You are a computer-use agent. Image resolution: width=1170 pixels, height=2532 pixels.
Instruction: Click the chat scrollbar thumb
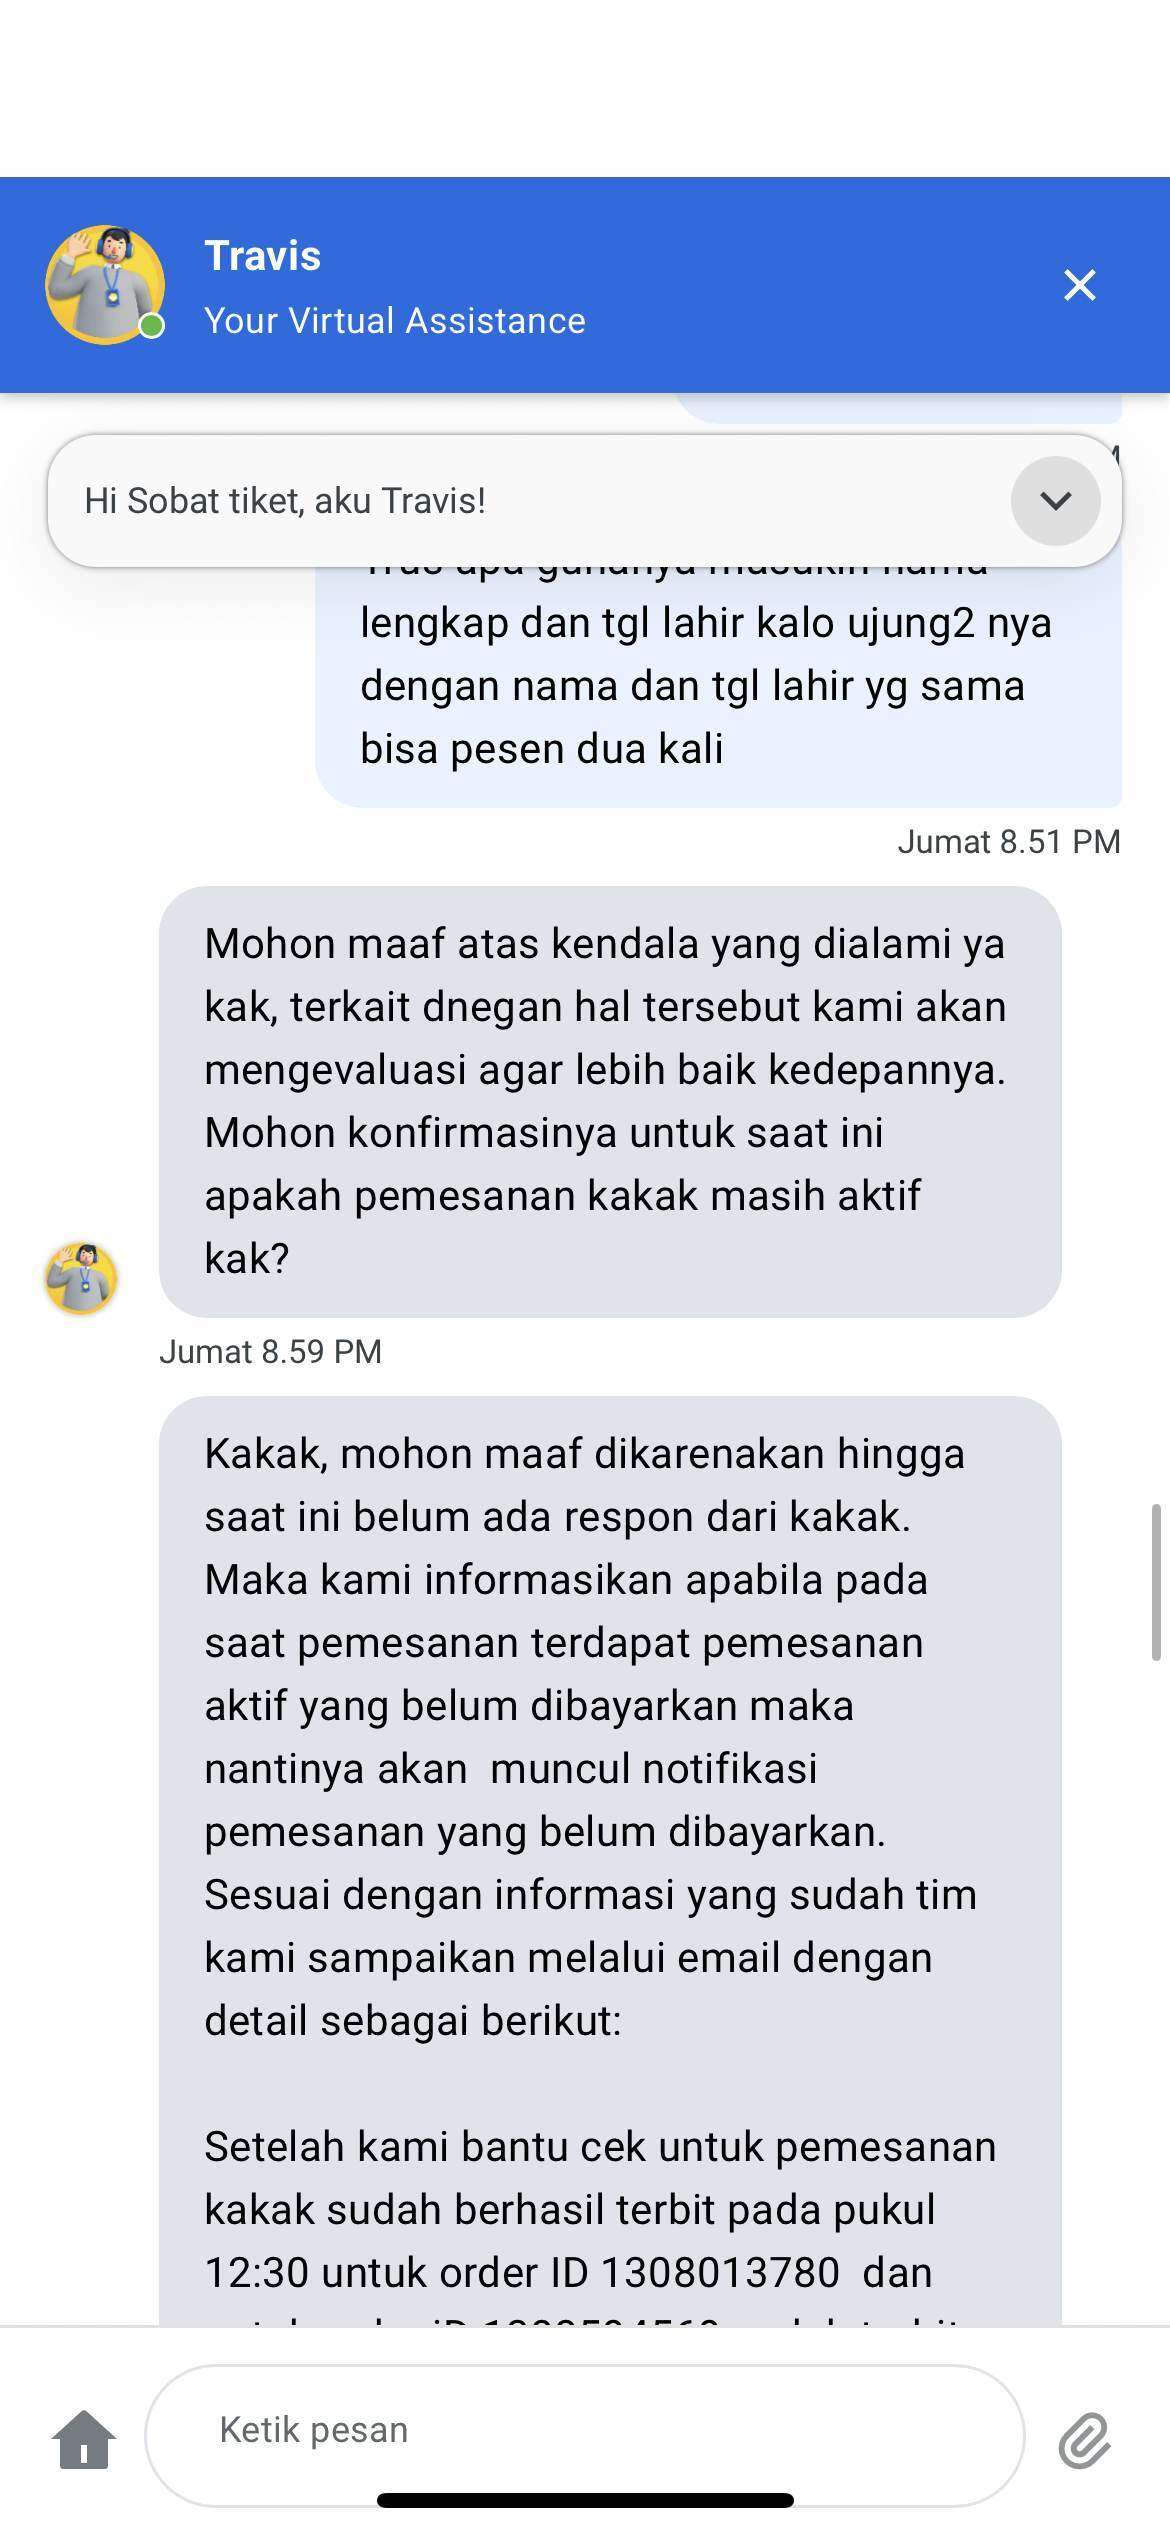(x=1156, y=1582)
